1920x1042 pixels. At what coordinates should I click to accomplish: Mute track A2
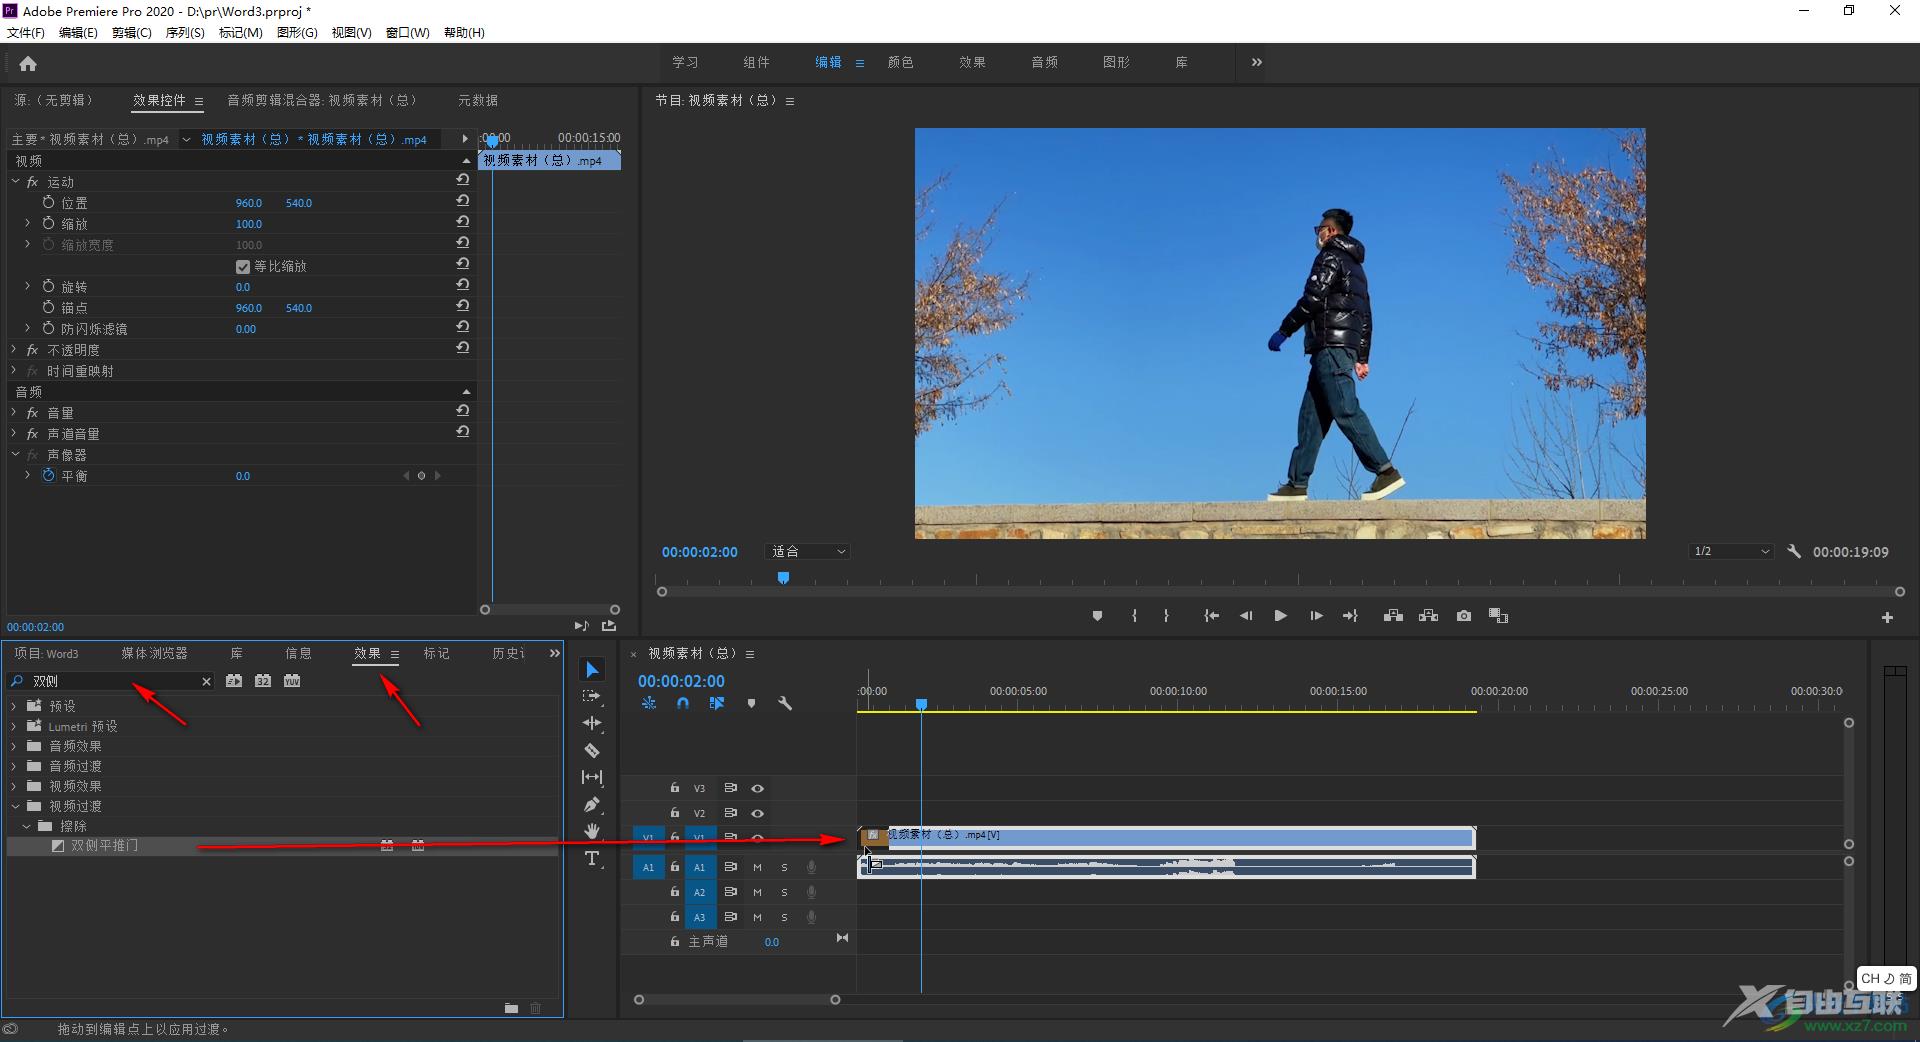(757, 892)
